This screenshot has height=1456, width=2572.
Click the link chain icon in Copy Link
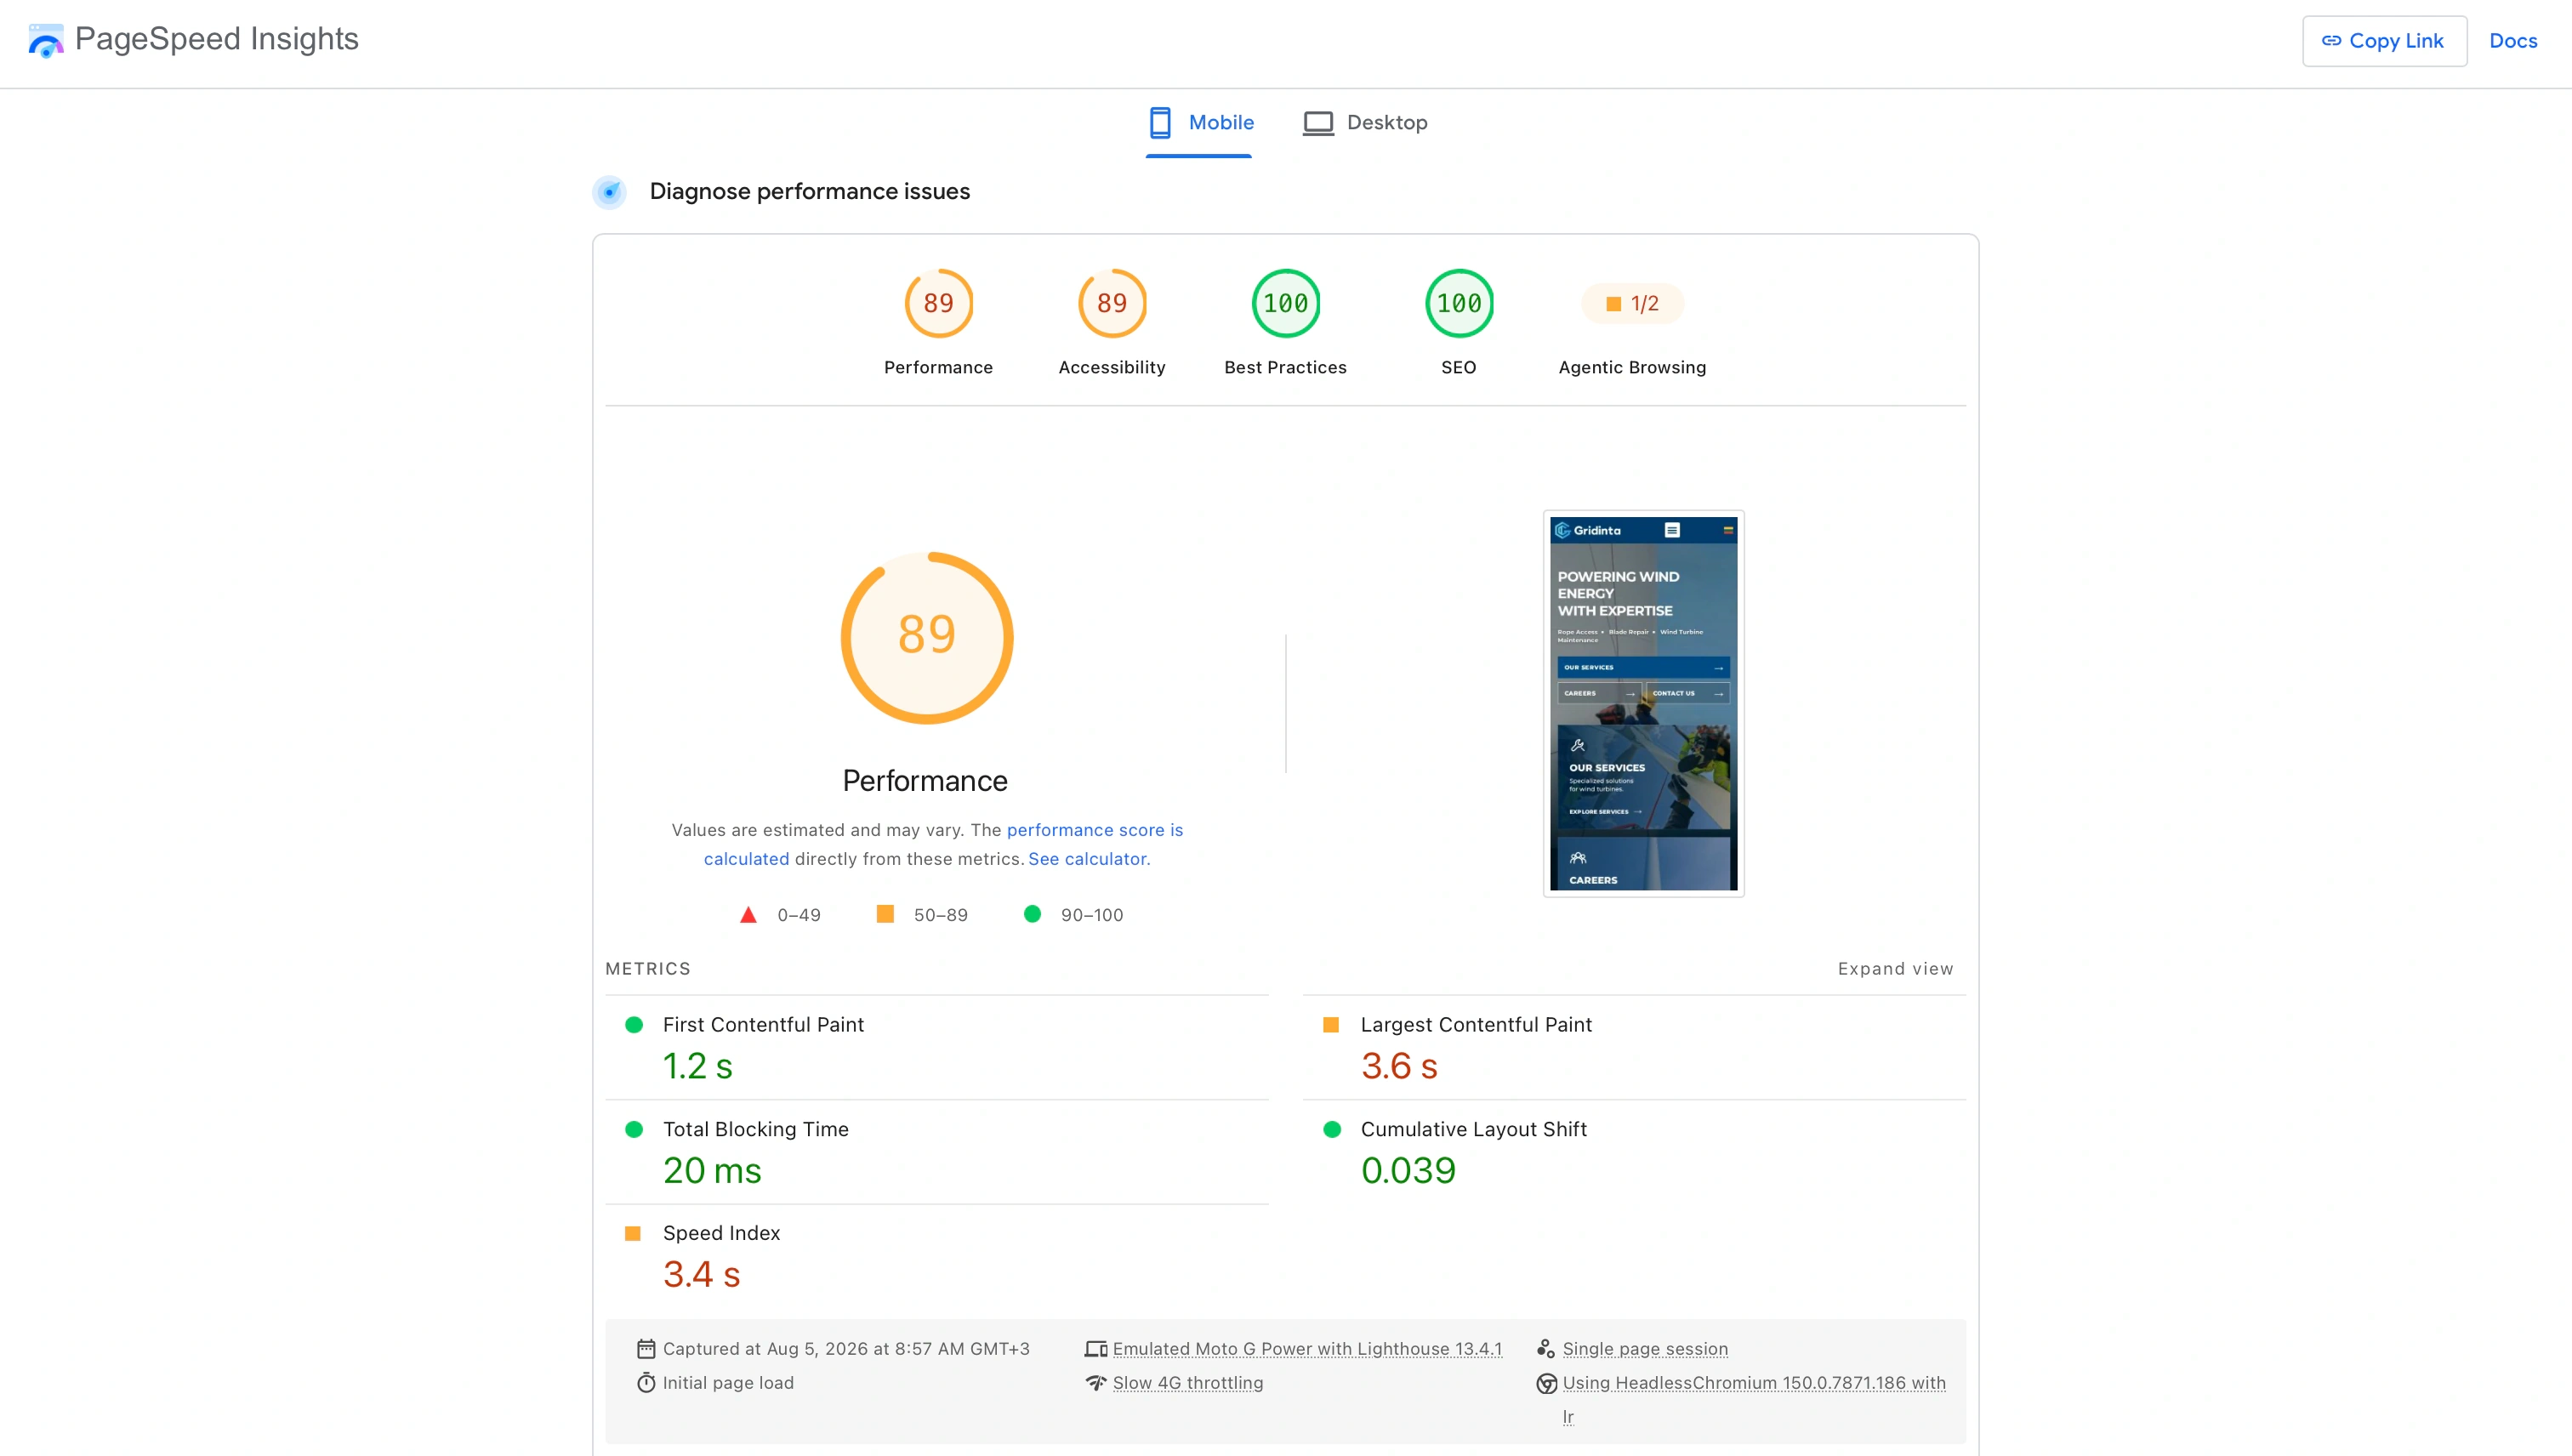(2331, 41)
